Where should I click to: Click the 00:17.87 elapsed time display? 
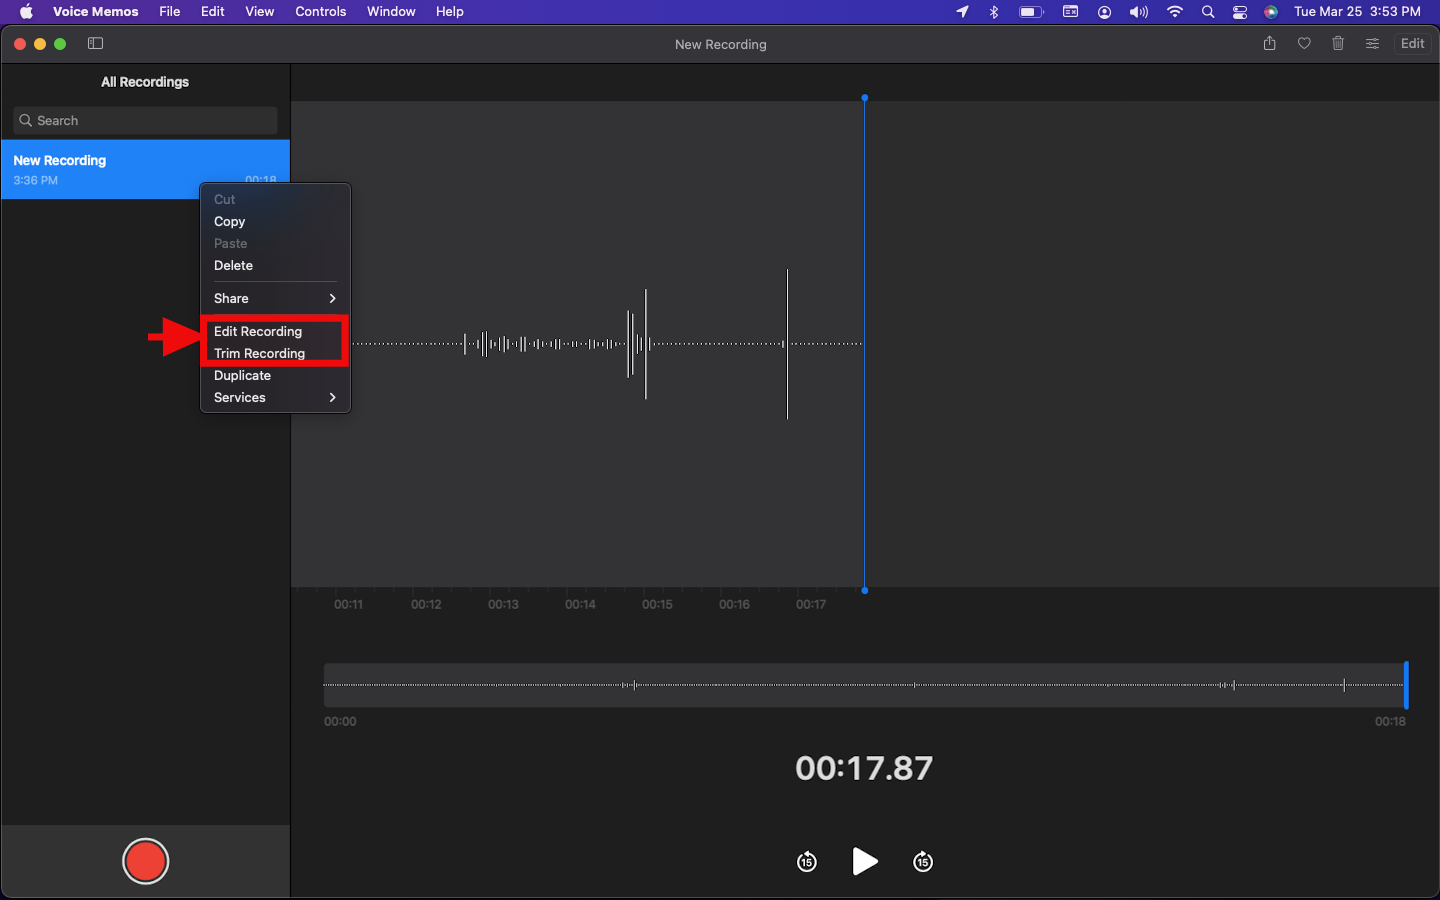tap(864, 768)
